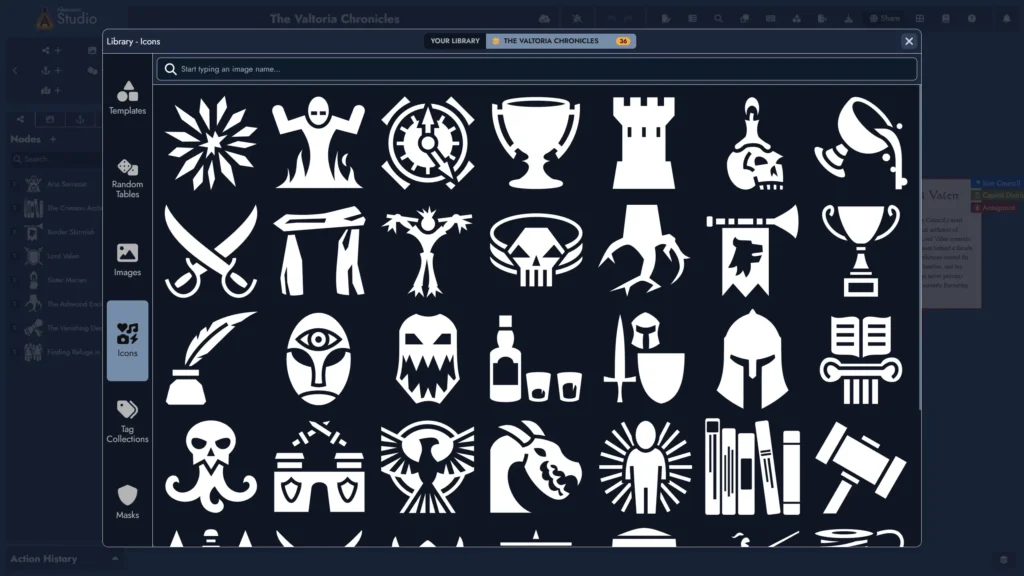1024x576 pixels.
Task: Select the whiskey bottle and glasses icon
Action: click(x=536, y=358)
